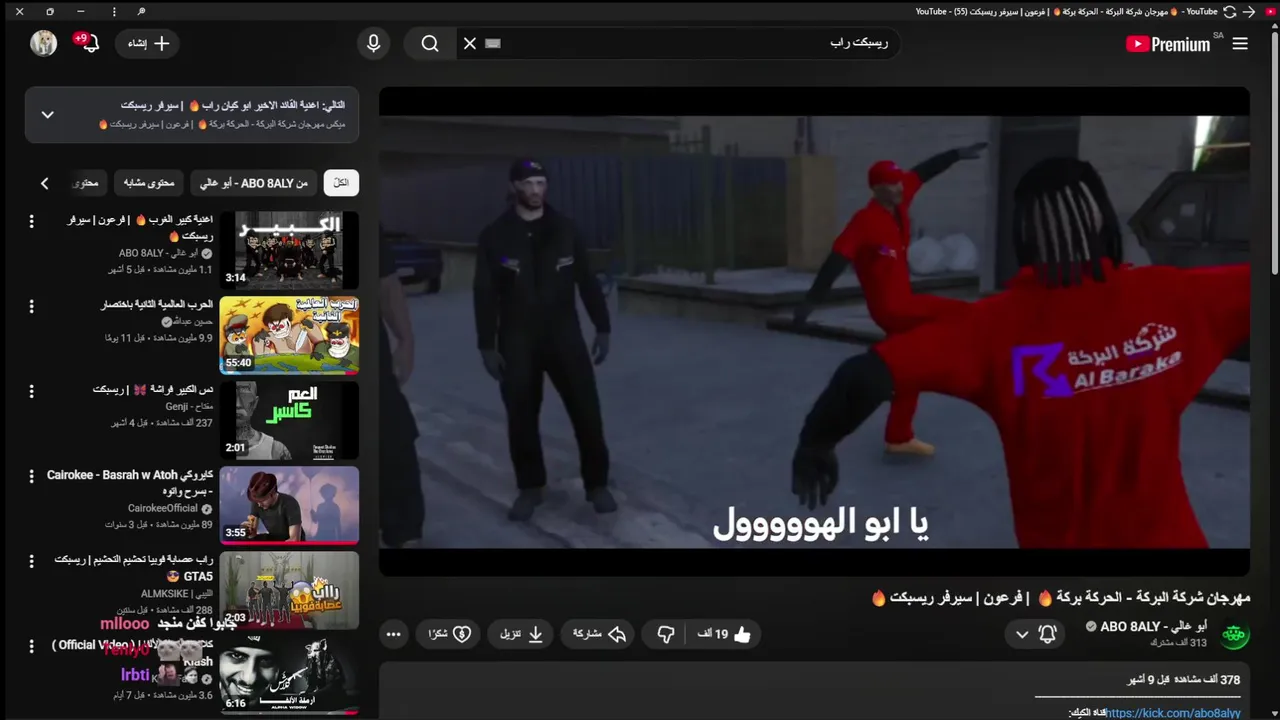Clear the search box with X

470,44
